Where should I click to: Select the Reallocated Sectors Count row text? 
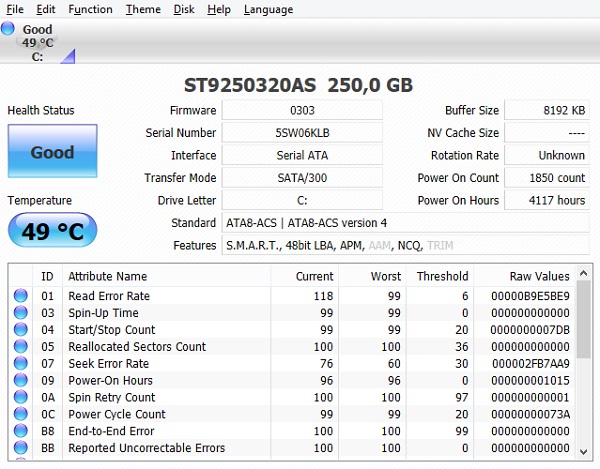click(x=137, y=346)
